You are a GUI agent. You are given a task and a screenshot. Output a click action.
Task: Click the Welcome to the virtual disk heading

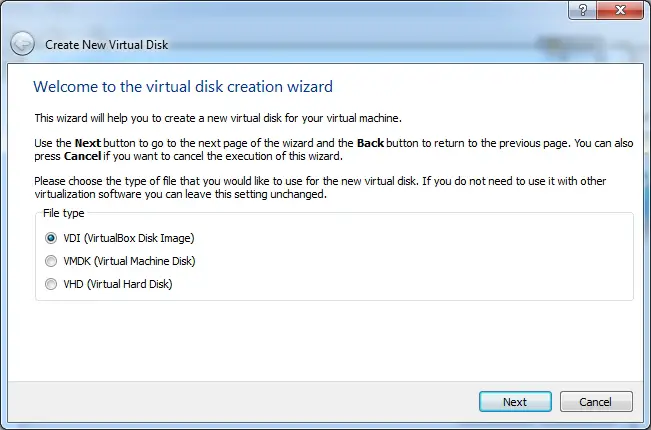(x=183, y=86)
